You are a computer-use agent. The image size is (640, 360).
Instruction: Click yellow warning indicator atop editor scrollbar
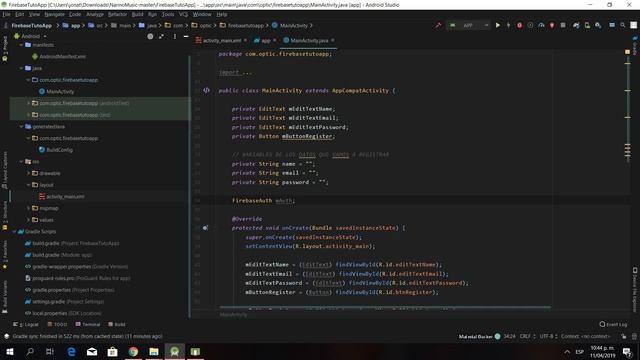pos(627,52)
